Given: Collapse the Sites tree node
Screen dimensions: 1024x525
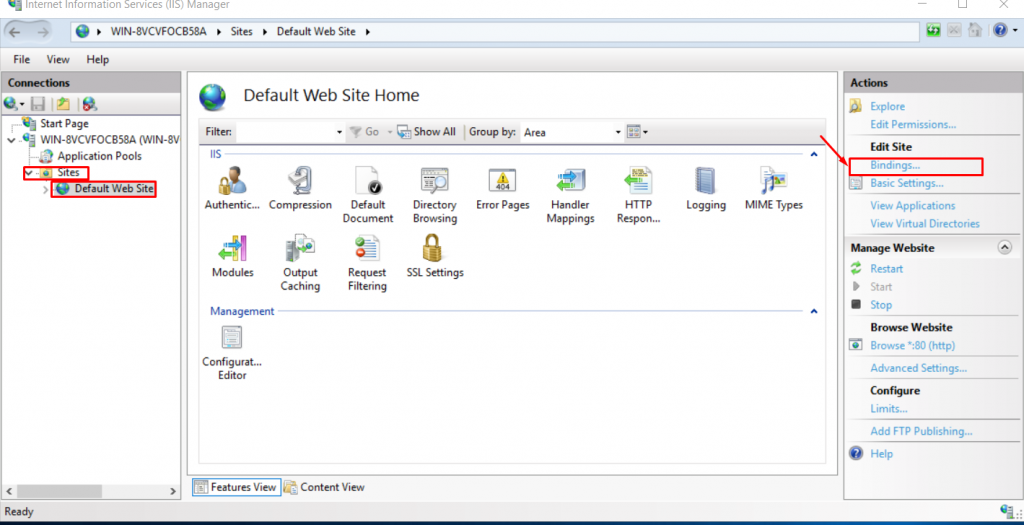Looking at the screenshot, I should (x=29, y=173).
